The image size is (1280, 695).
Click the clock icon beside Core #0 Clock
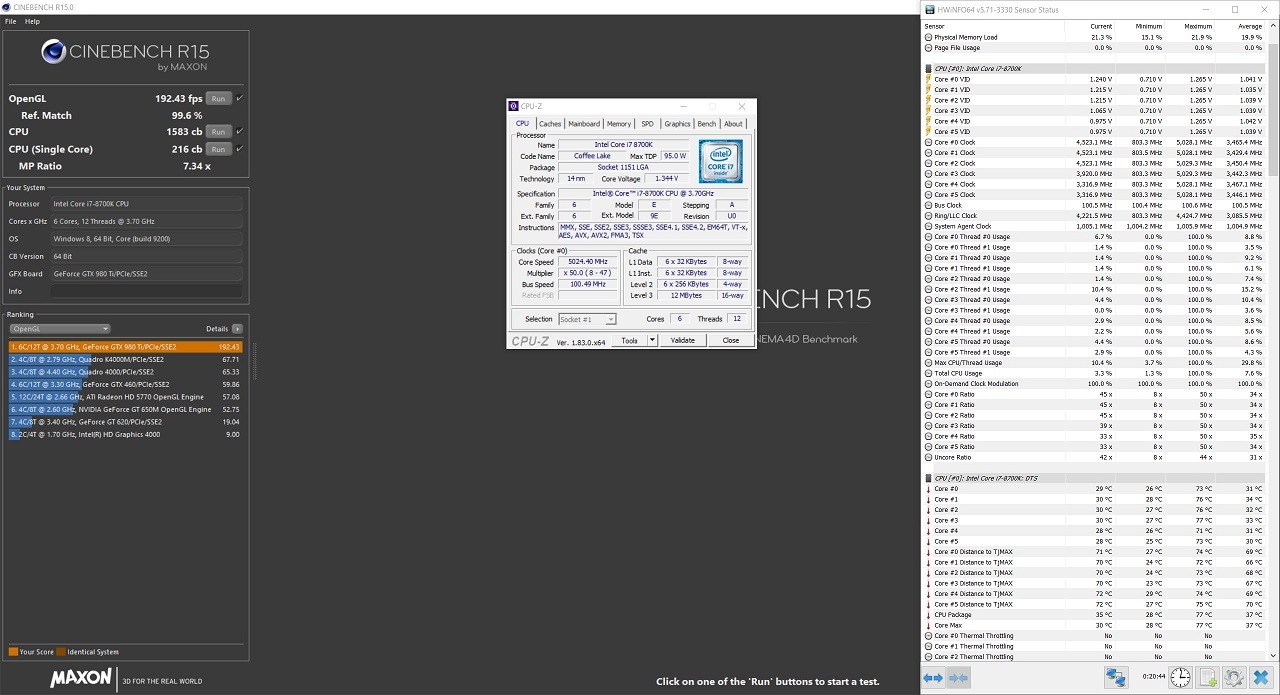tap(929, 142)
